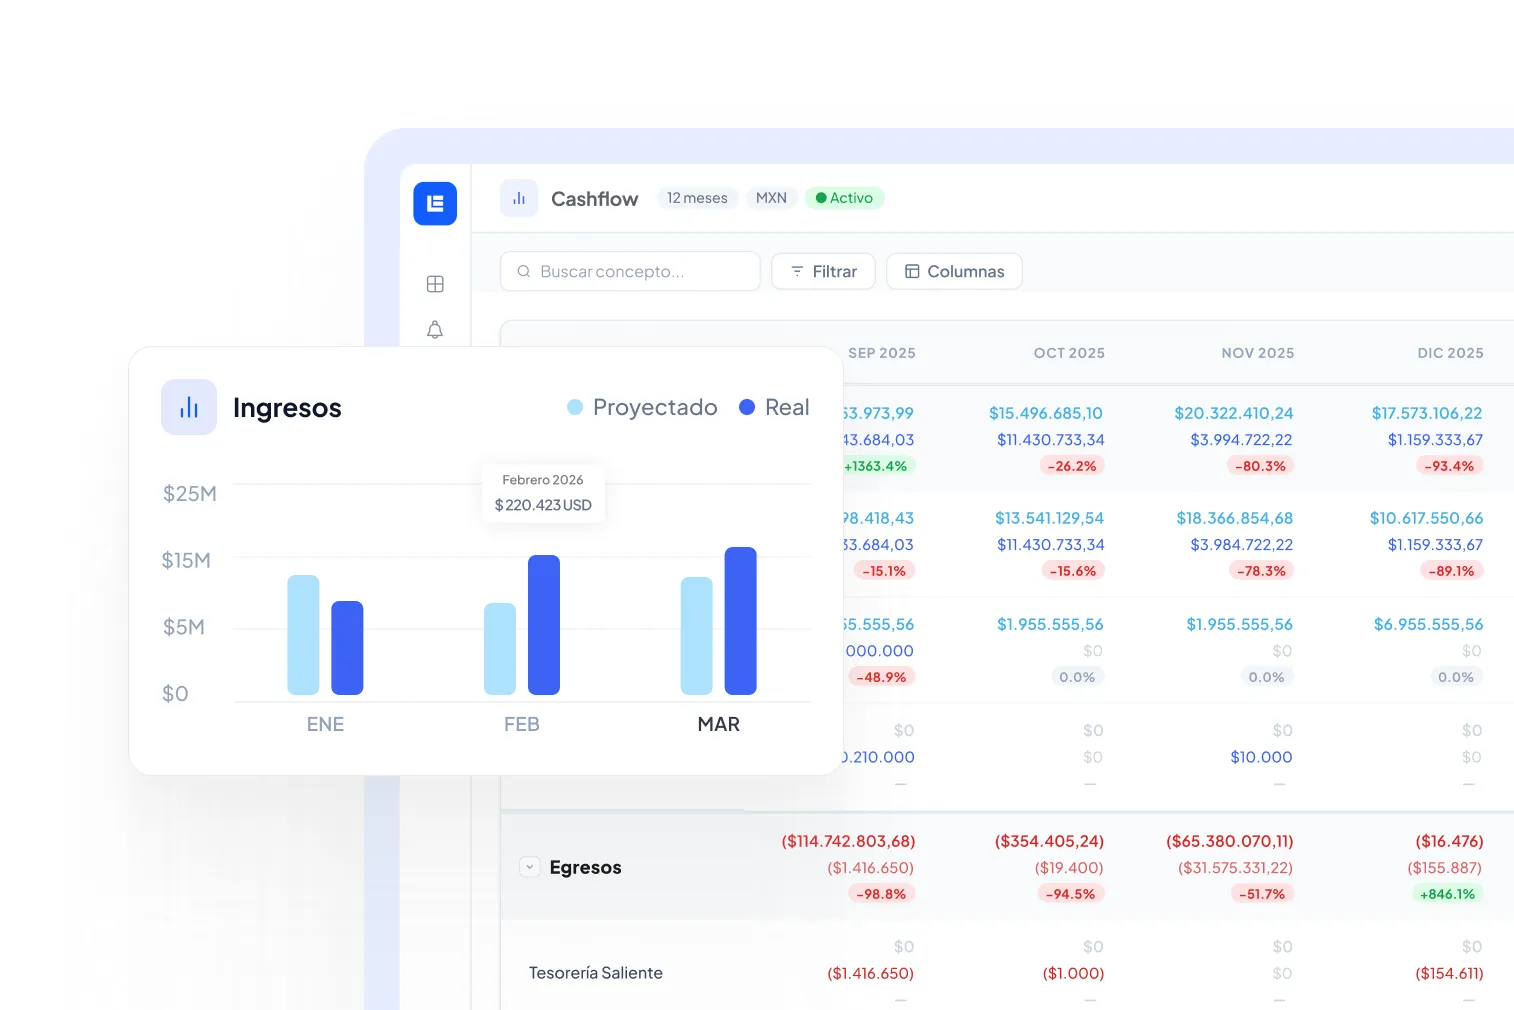Click the Buscar concepto search field
The image size is (1514, 1010).
pyautogui.click(x=630, y=271)
